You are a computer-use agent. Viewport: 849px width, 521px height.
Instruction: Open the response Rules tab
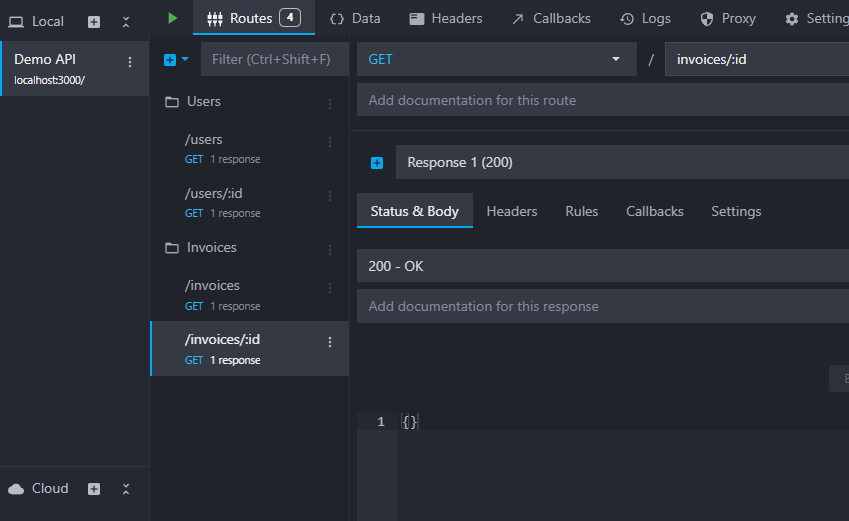tap(581, 211)
